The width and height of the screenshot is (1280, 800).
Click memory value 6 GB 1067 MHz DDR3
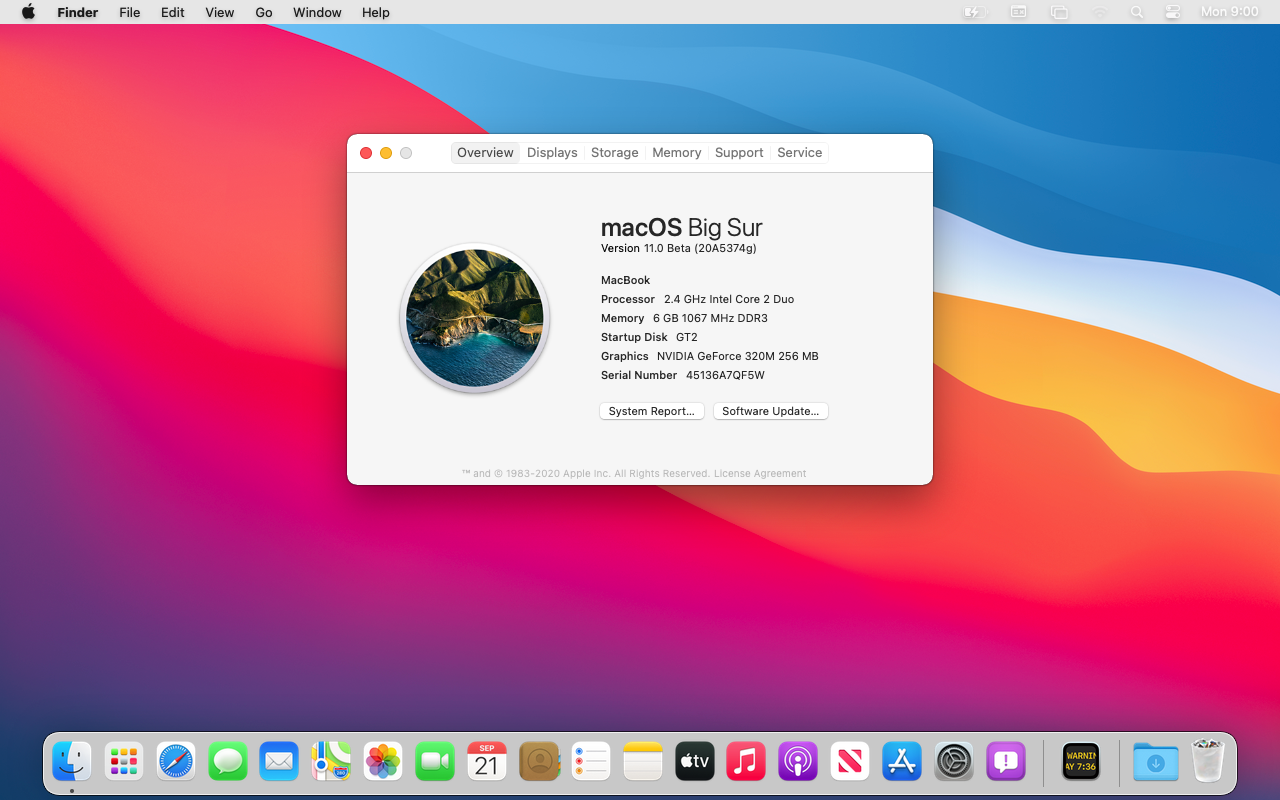(710, 318)
